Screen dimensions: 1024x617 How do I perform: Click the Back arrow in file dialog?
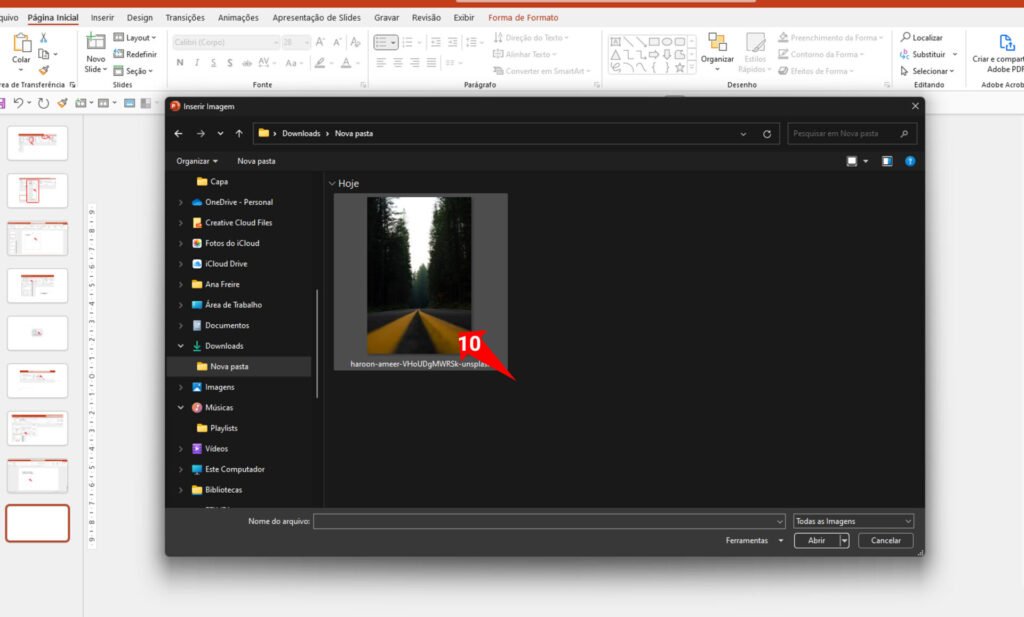[x=179, y=134]
